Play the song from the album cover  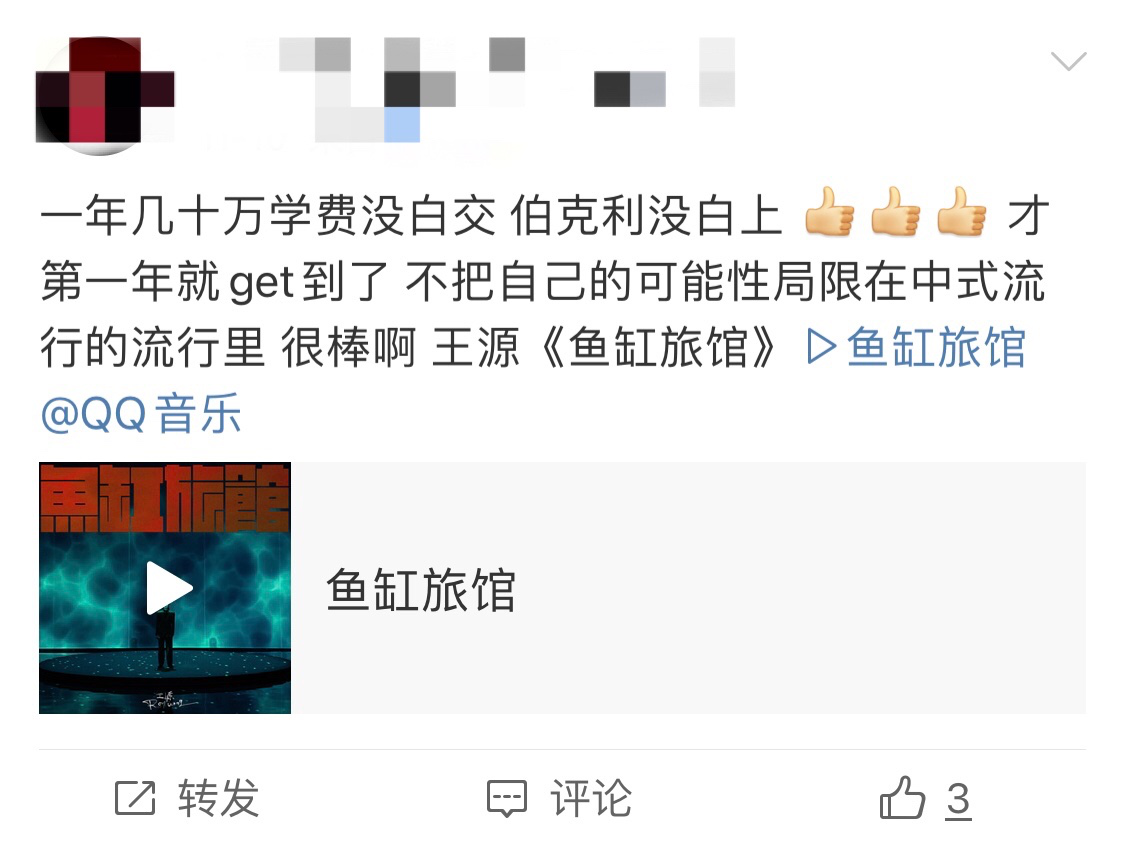(169, 588)
